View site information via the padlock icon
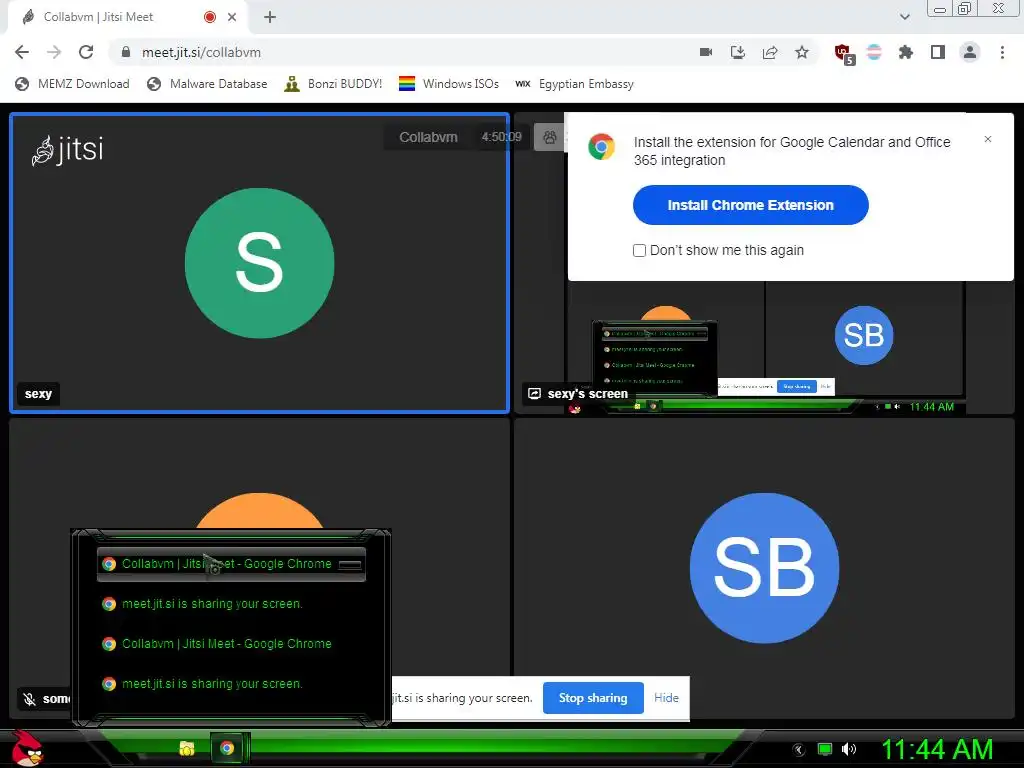This screenshot has width=1024, height=768. 126,52
